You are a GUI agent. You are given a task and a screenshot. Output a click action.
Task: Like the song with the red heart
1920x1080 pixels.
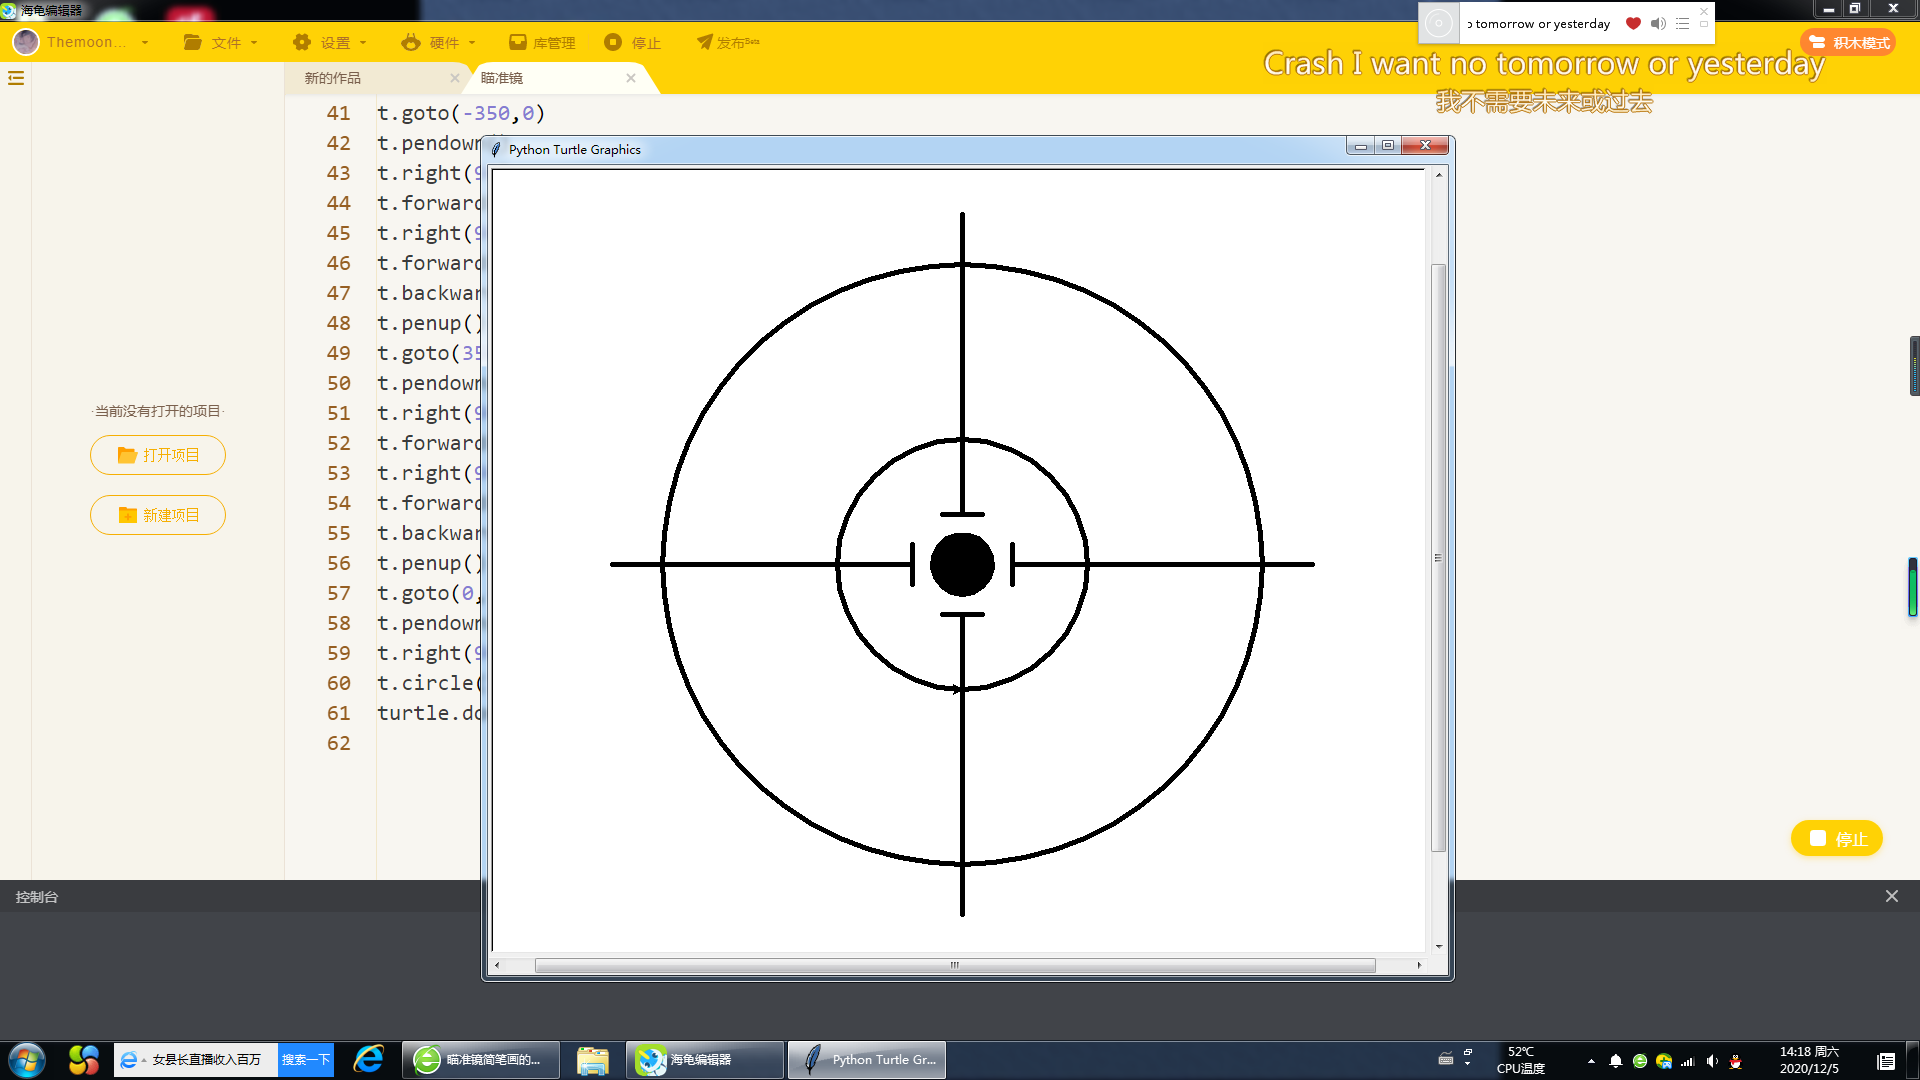(1633, 23)
